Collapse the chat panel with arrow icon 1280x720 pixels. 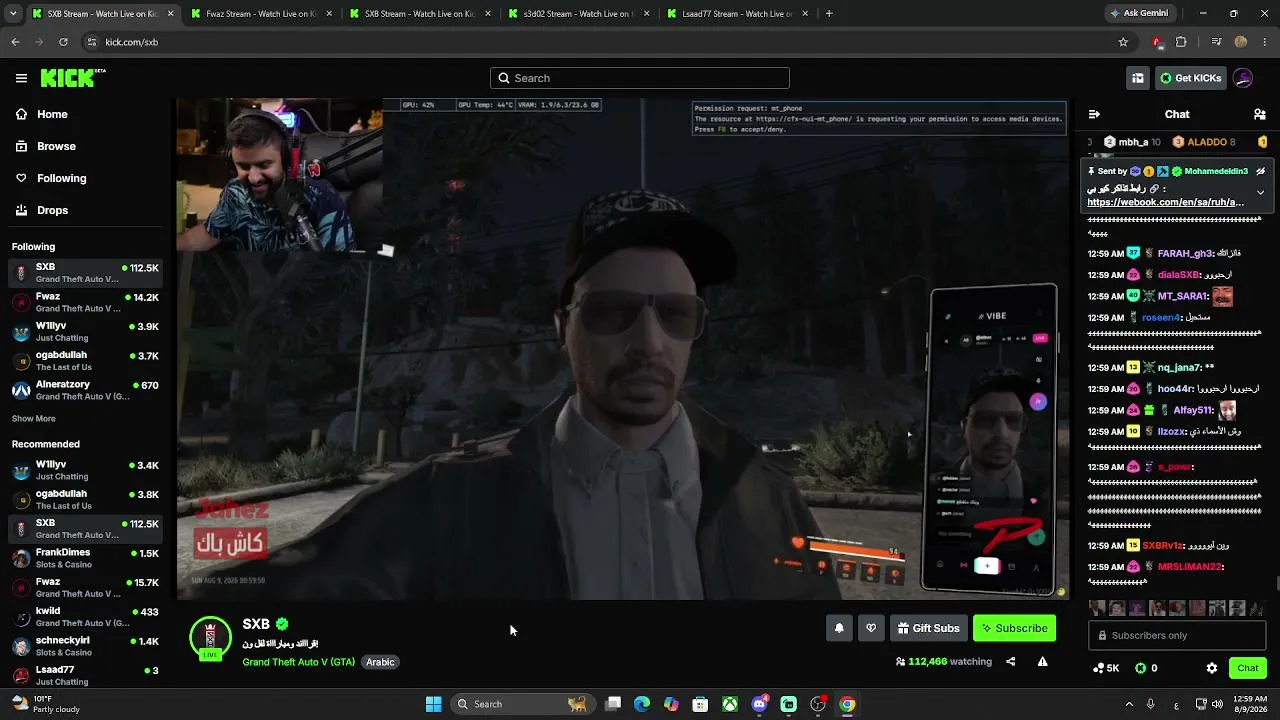coord(1094,114)
